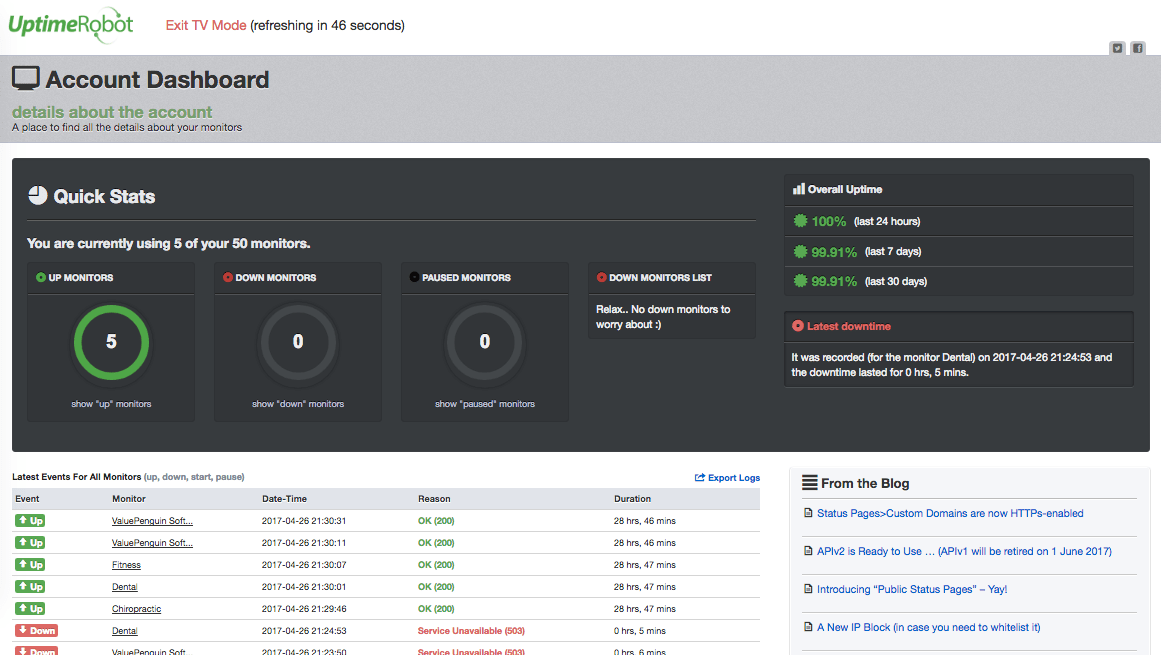1175x655 pixels.
Task: Click document icon beside Public Status Pages post
Action: coord(808,589)
